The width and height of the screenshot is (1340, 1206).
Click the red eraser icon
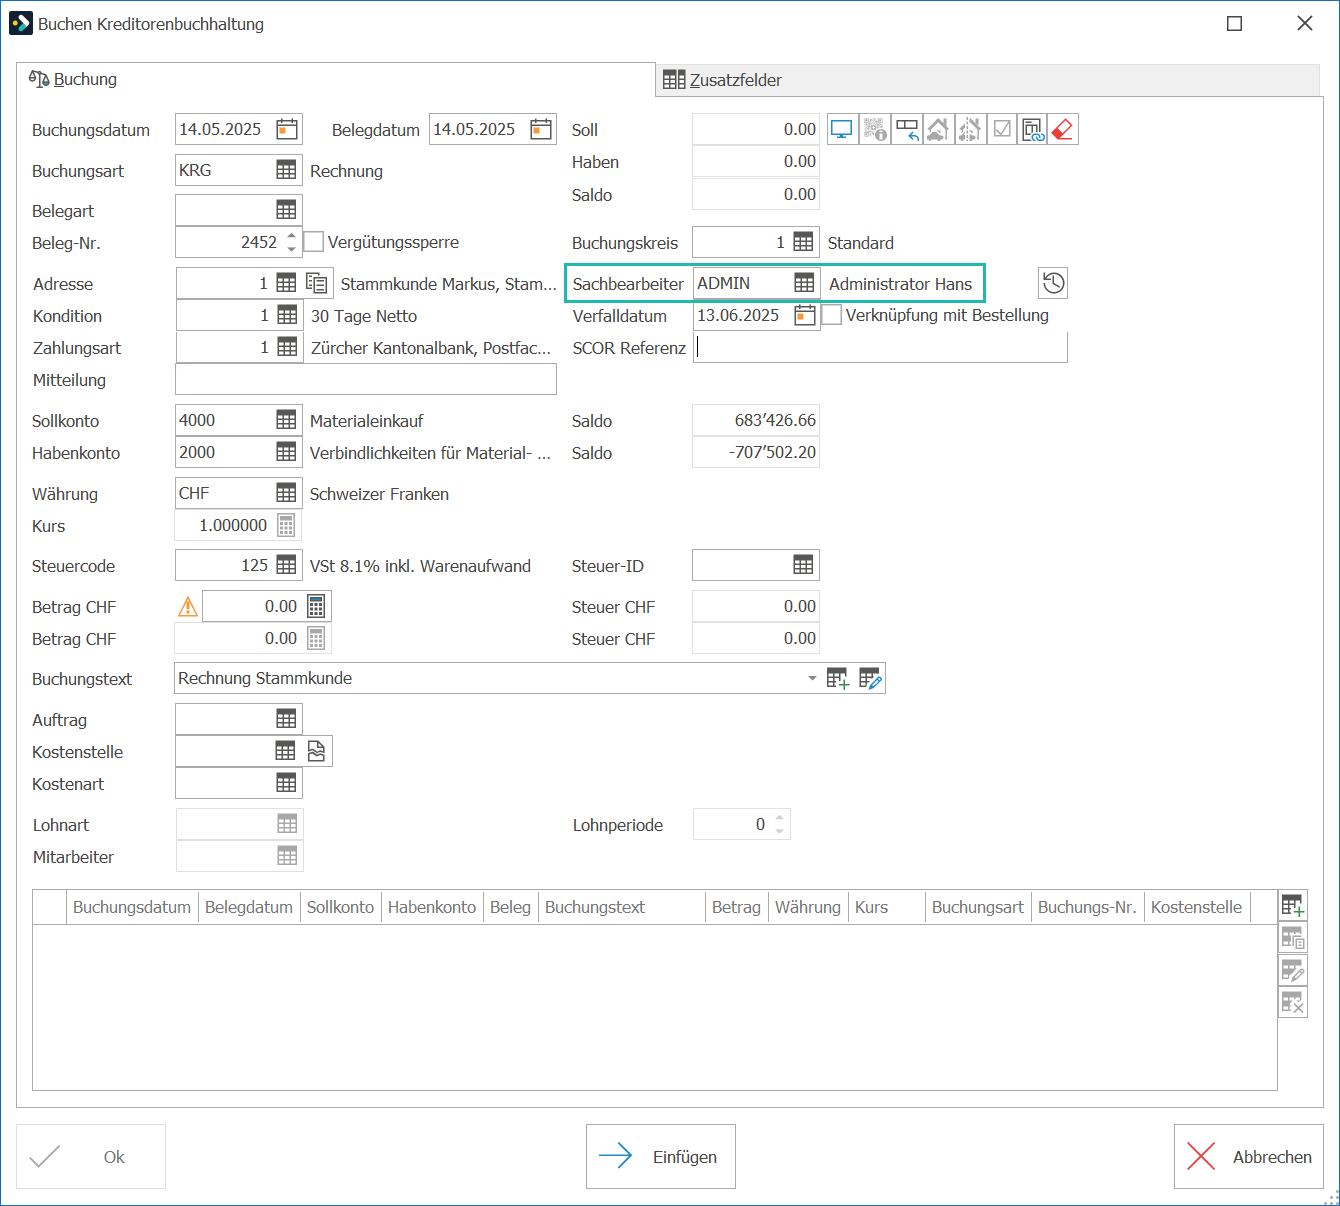[x=1063, y=130]
